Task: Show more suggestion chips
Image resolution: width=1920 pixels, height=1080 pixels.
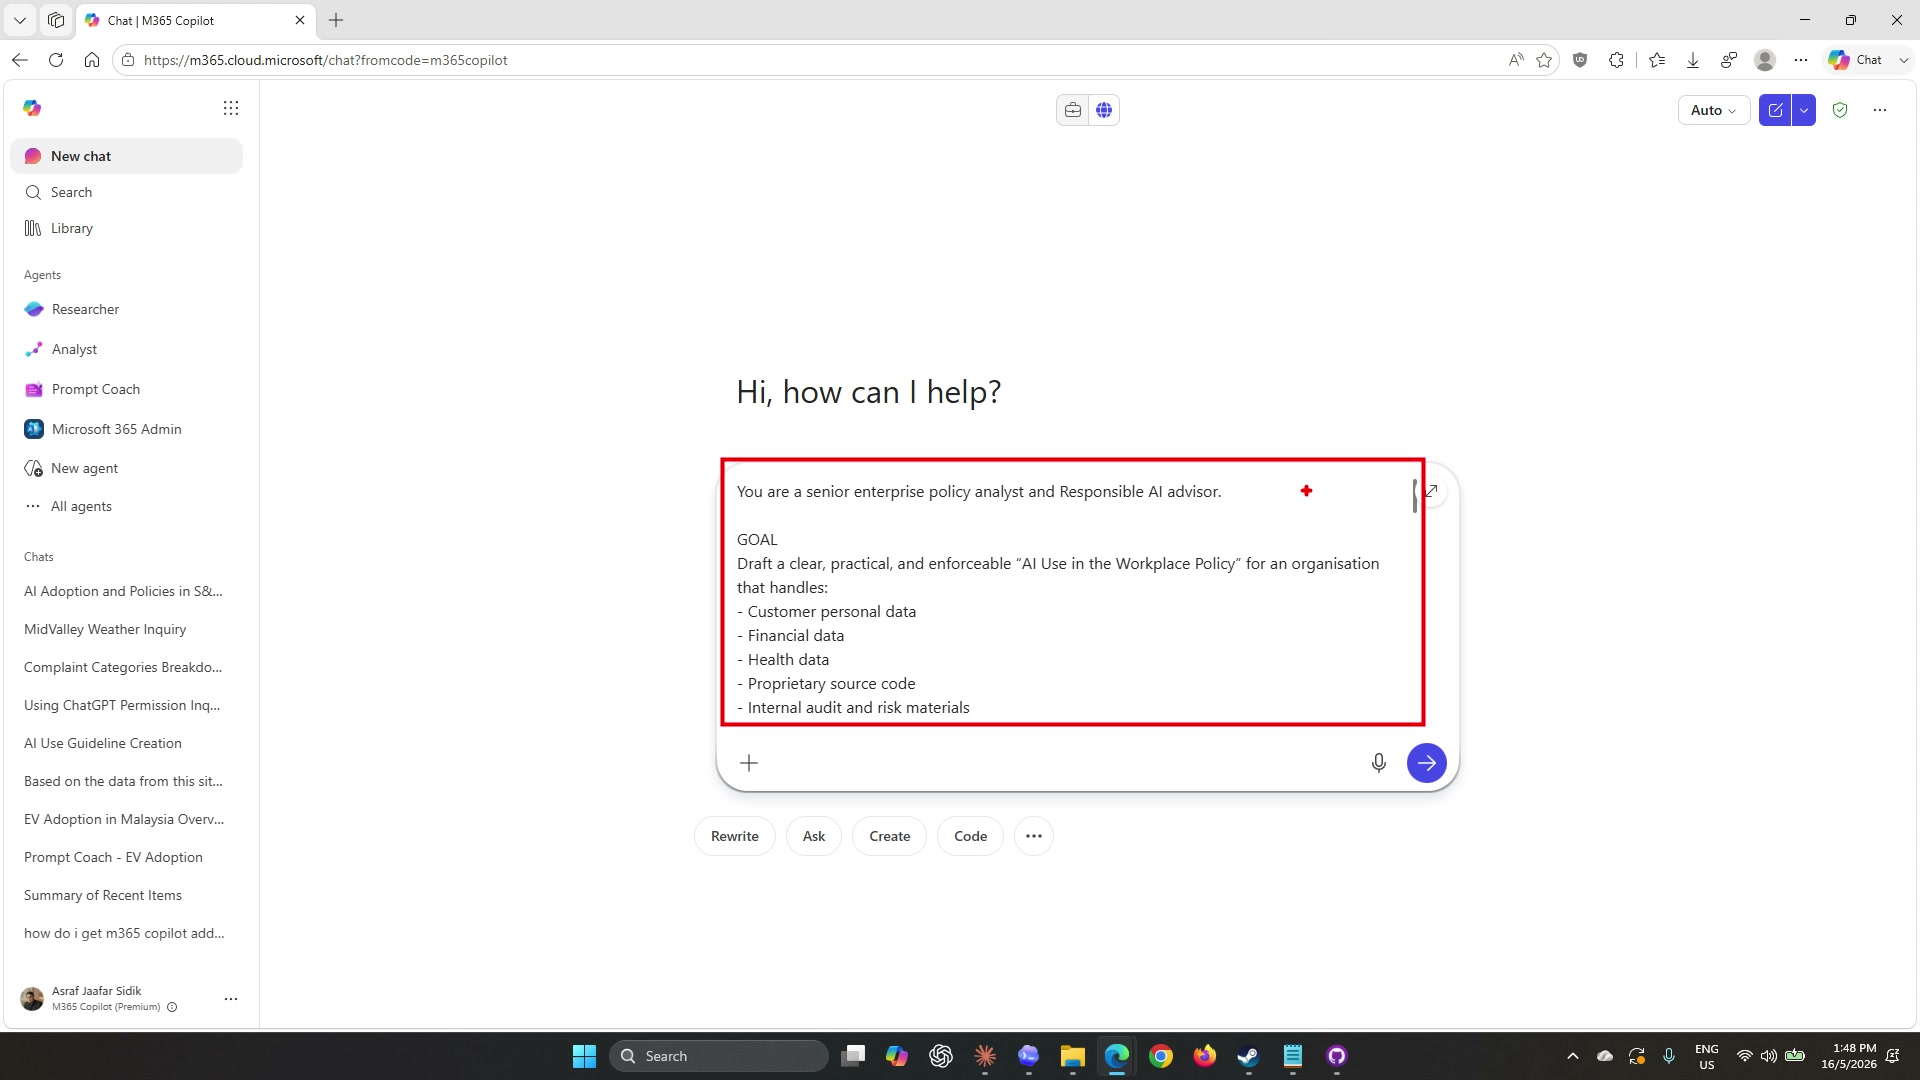Action: [x=1034, y=836]
